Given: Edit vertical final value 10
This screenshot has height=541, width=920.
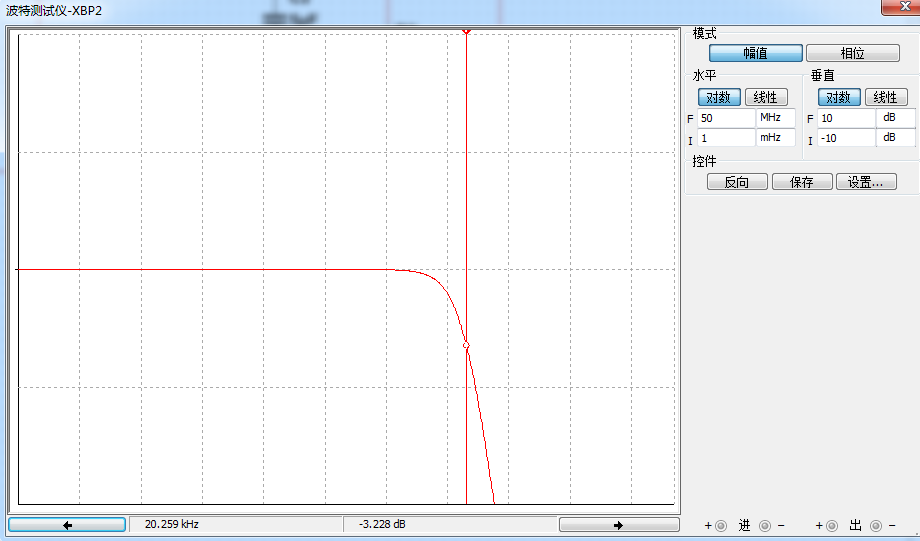Looking at the screenshot, I should pyautogui.click(x=846, y=118).
